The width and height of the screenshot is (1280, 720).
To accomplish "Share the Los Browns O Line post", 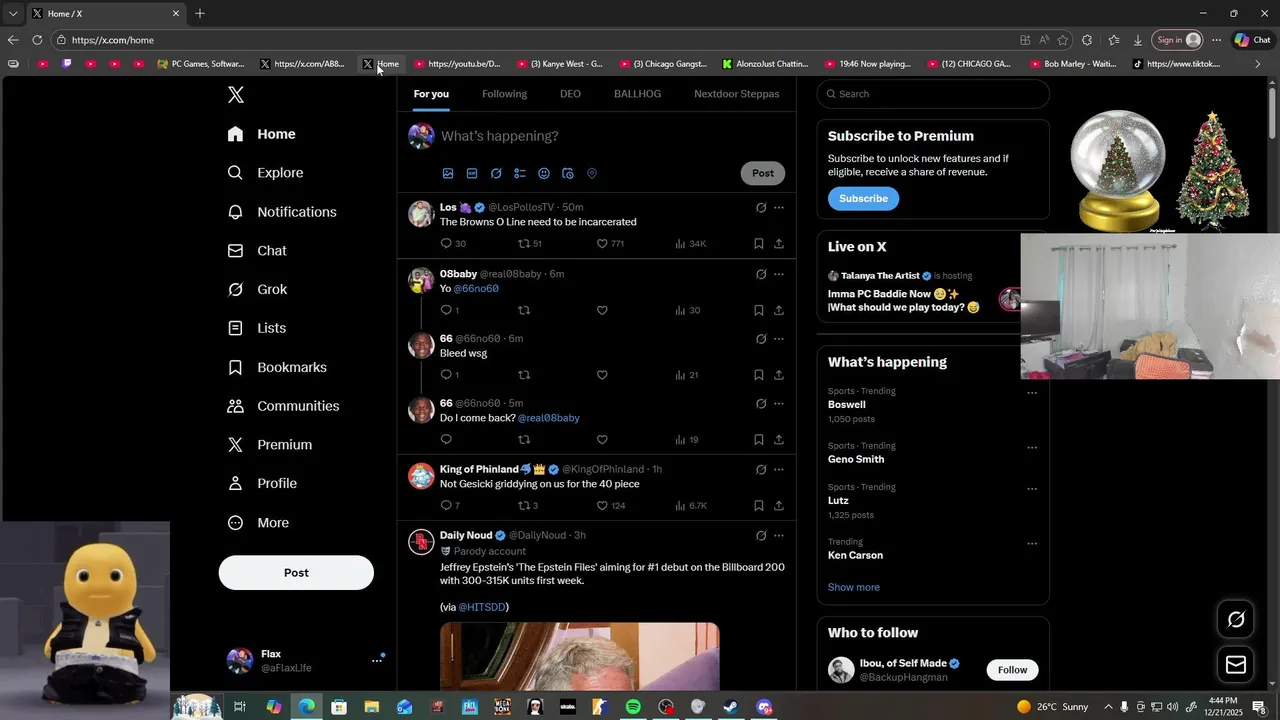I will pyautogui.click(x=779, y=244).
